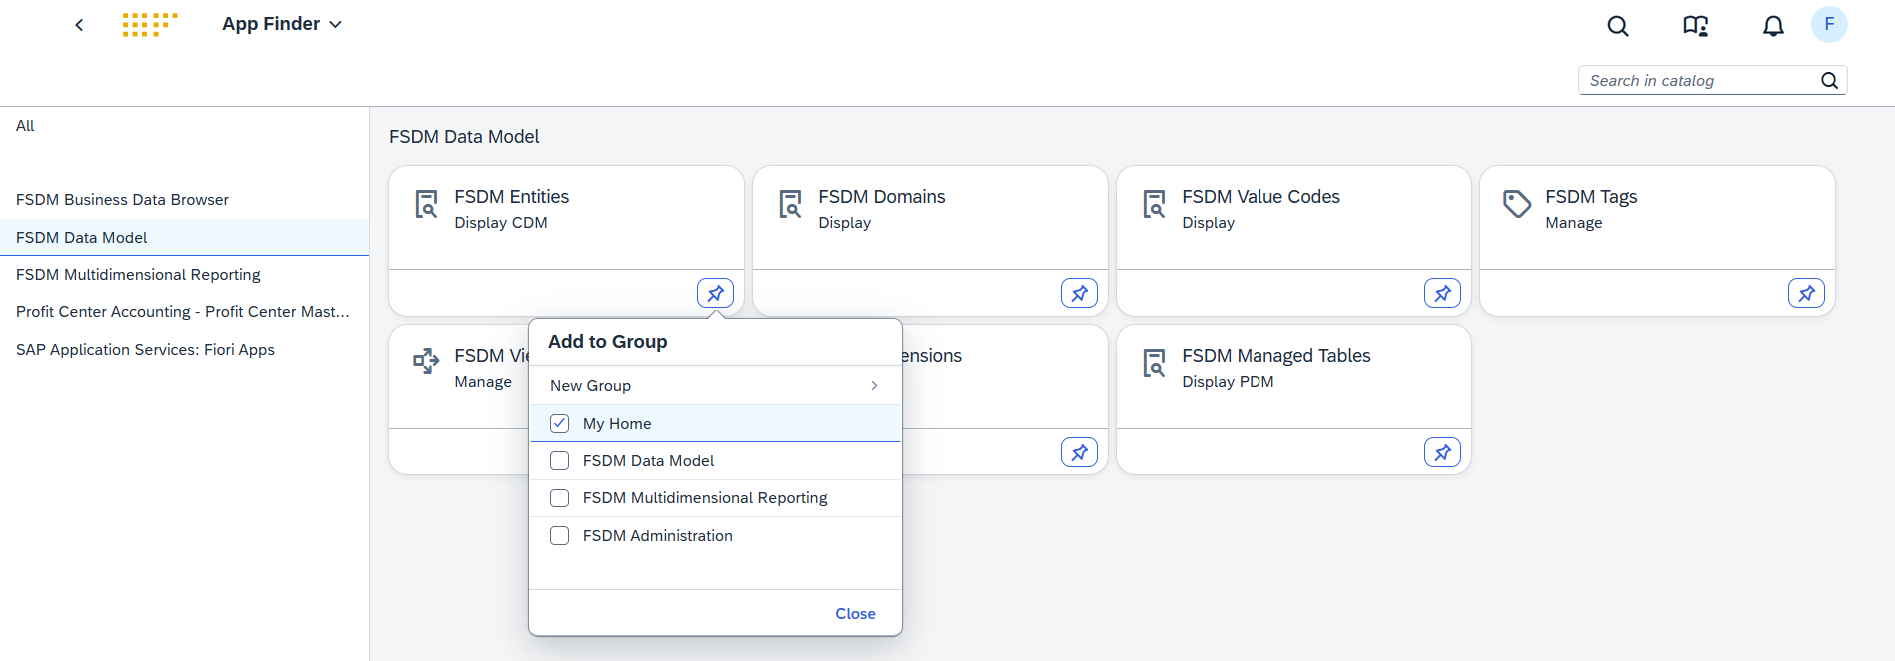Image resolution: width=1895 pixels, height=661 pixels.
Task: Open the user profile avatar F
Action: click(1829, 25)
